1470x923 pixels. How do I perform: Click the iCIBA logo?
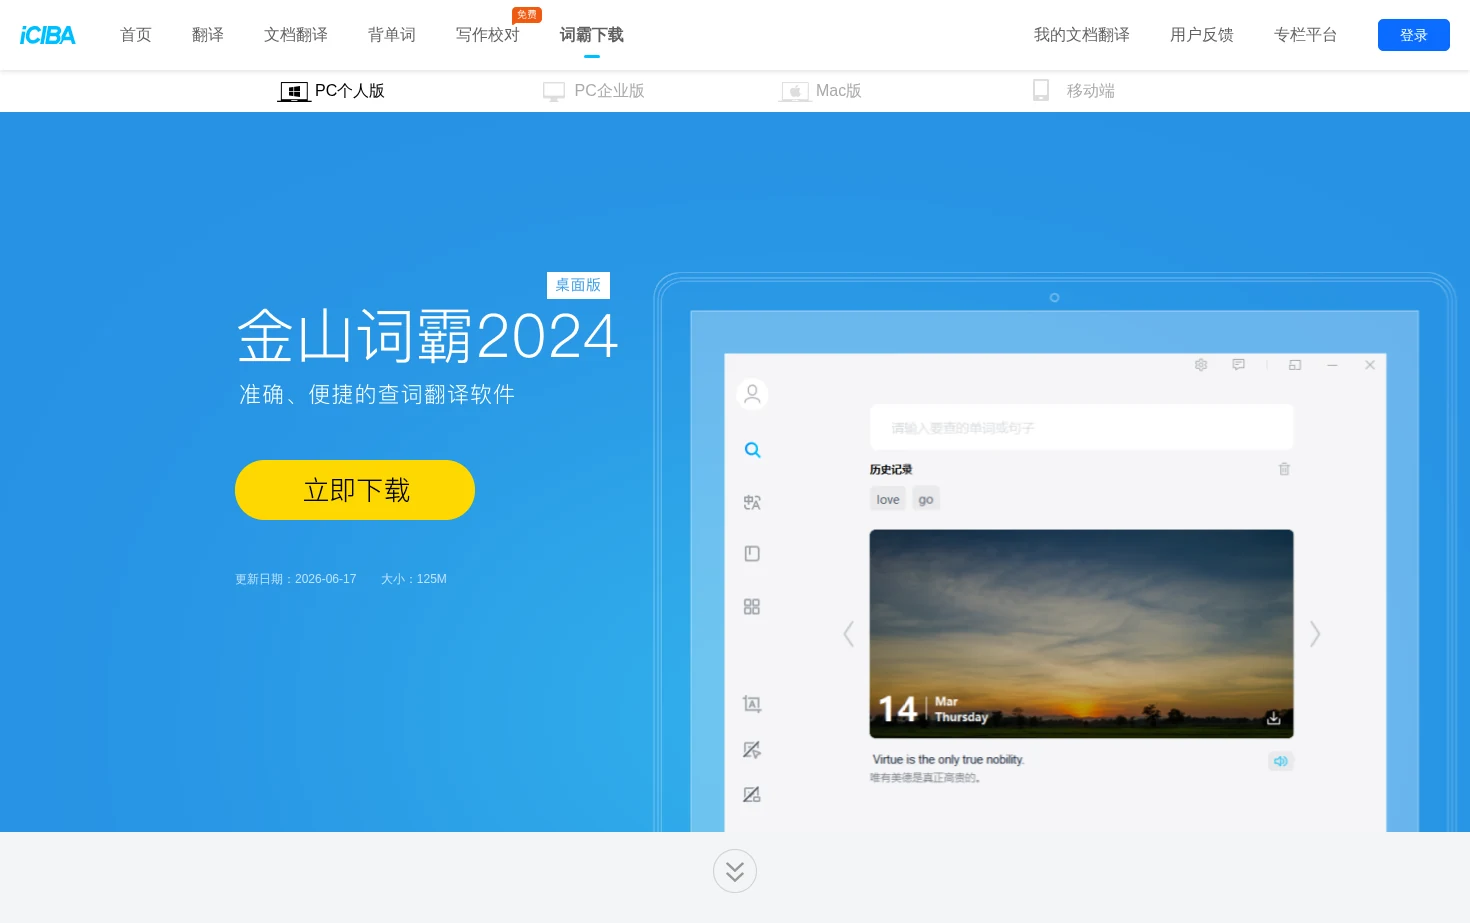tap(47, 35)
